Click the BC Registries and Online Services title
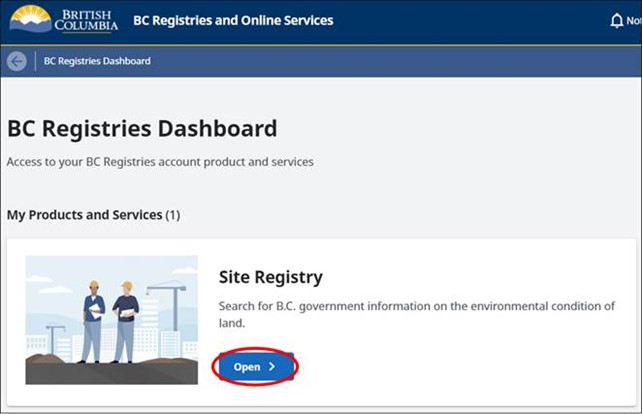The image size is (642, 414). coord(233,20)
